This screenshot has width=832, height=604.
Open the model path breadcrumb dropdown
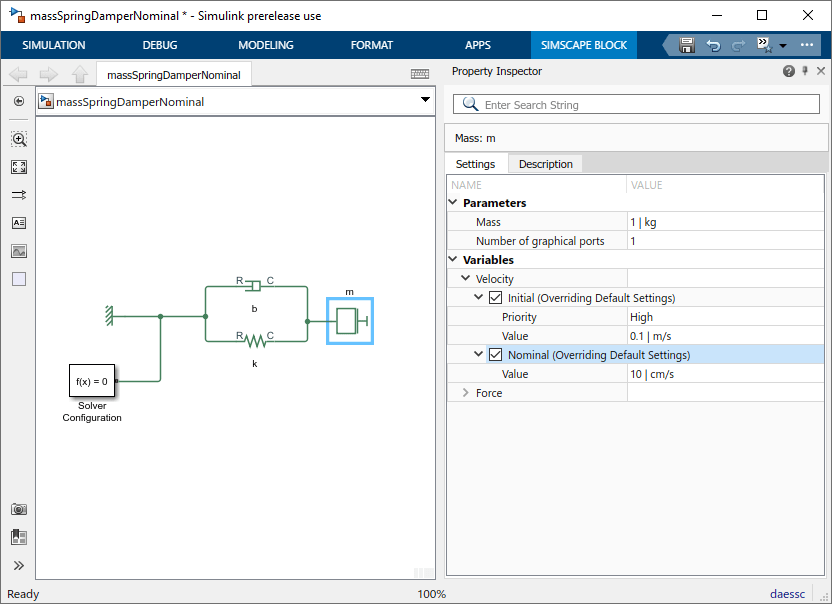click(425, 100)
